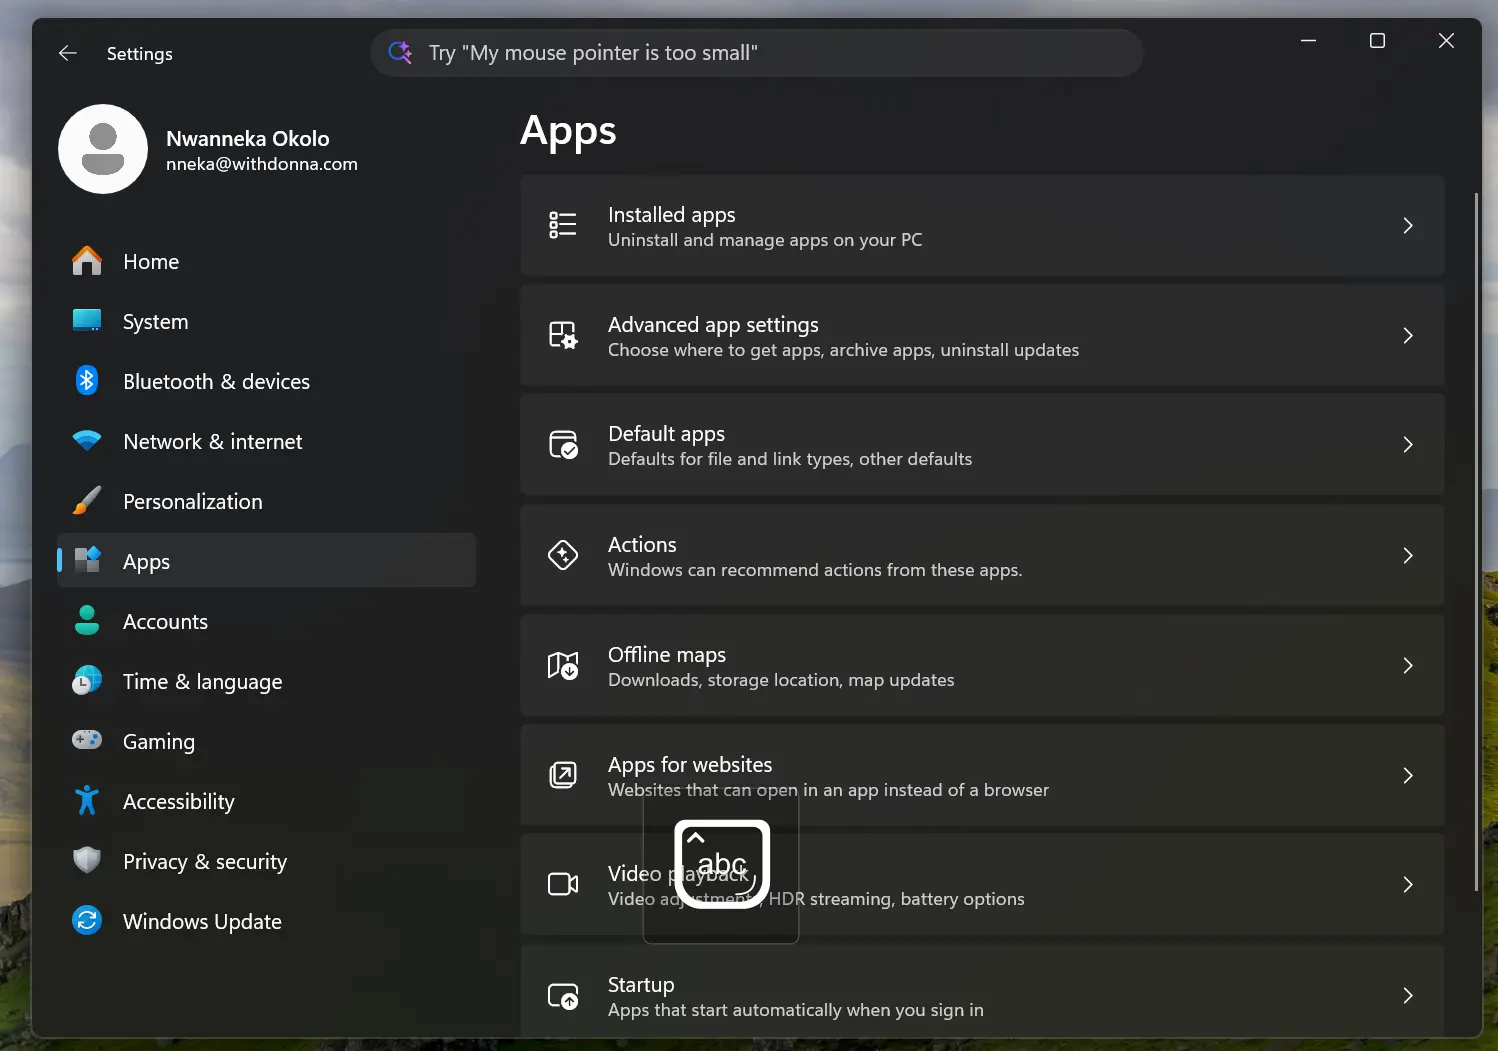This screenshot has height=1051, width=1498.
Task: Click the Privacy & security shield icon
Action: point(87,860)
